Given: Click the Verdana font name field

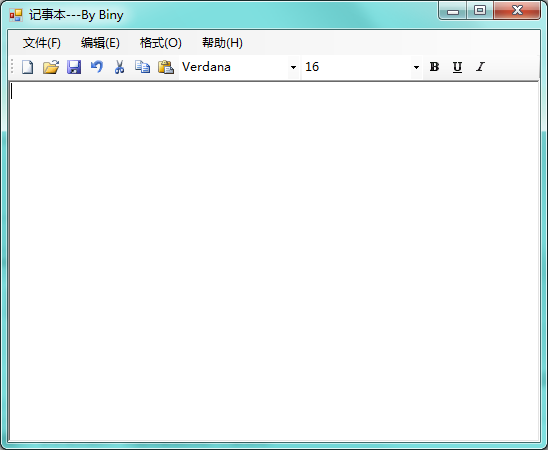Looking at the screenshot, I should tap(233, 67).
